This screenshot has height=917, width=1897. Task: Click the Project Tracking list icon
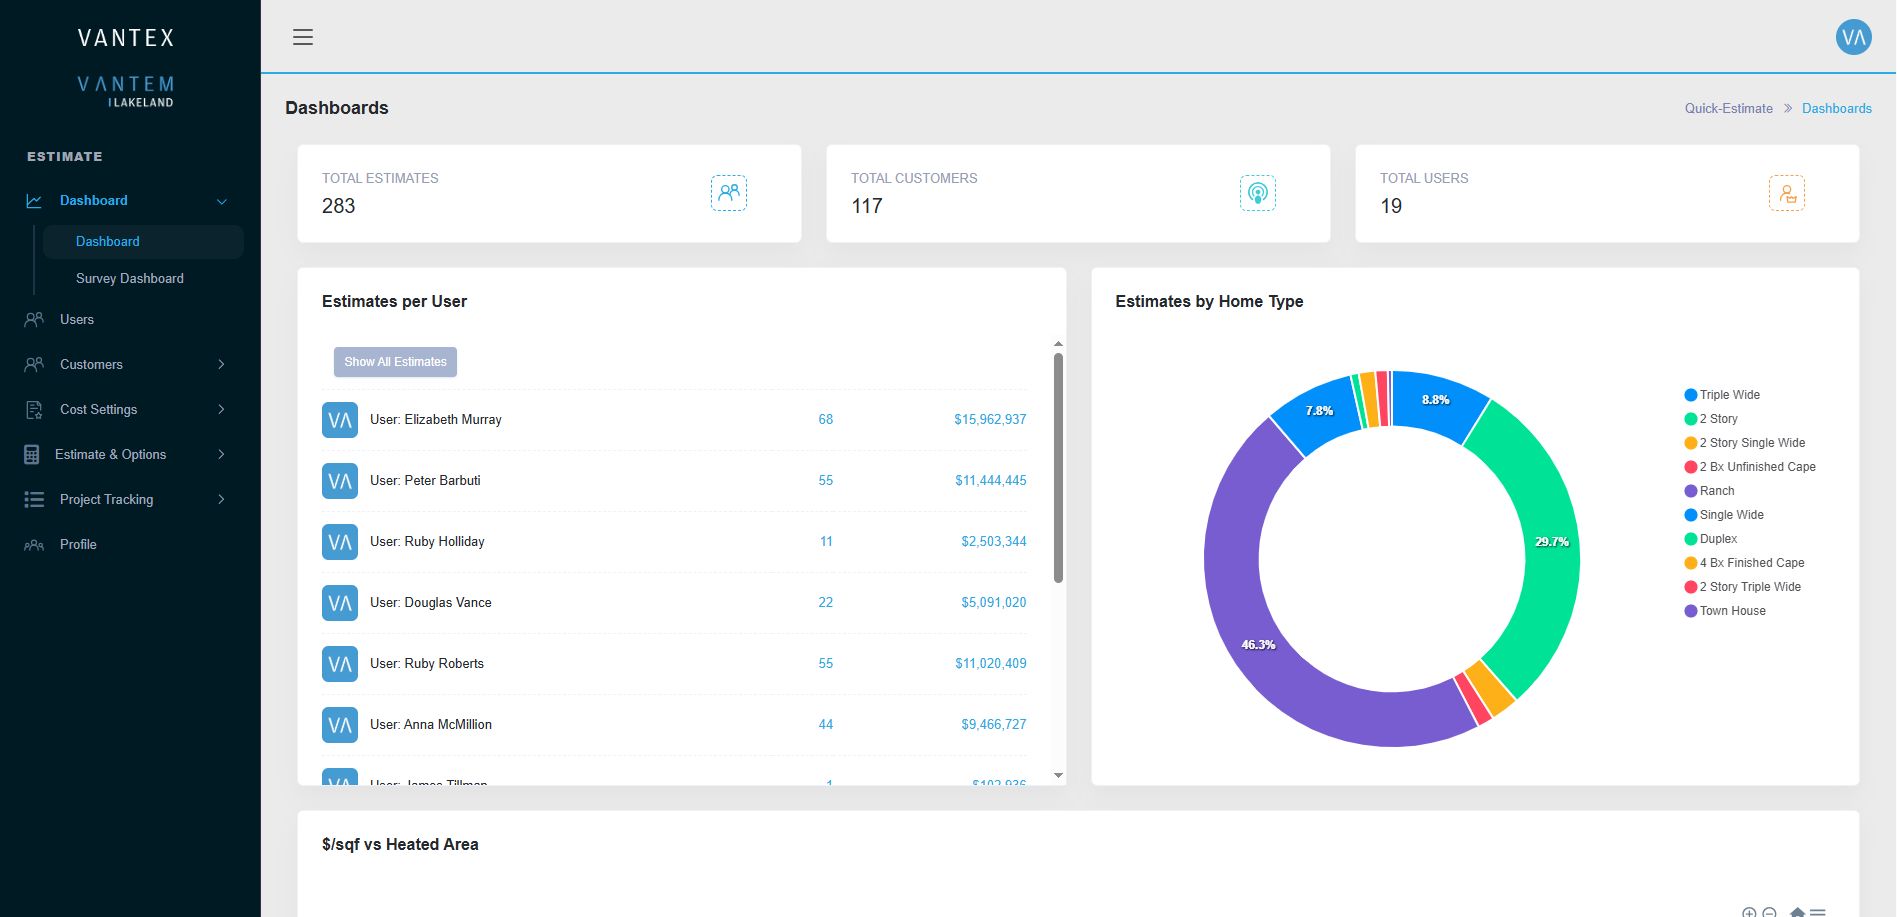click(34, 500)
